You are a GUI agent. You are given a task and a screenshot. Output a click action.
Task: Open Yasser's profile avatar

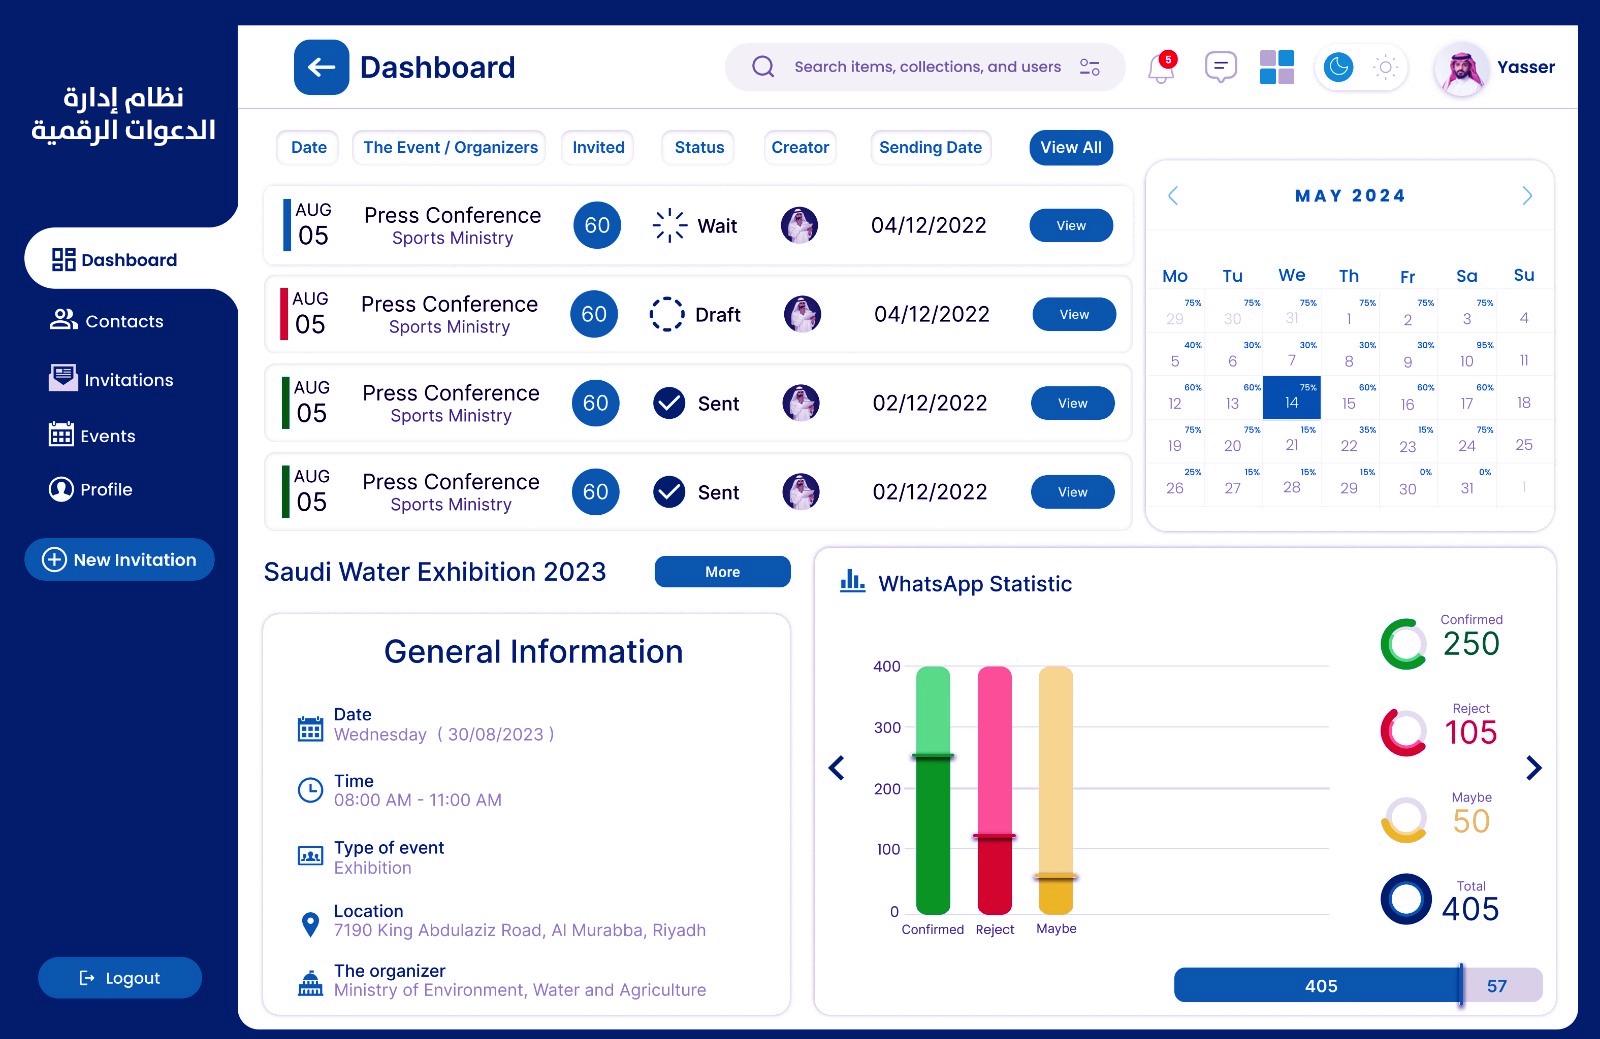(1462, 69)
